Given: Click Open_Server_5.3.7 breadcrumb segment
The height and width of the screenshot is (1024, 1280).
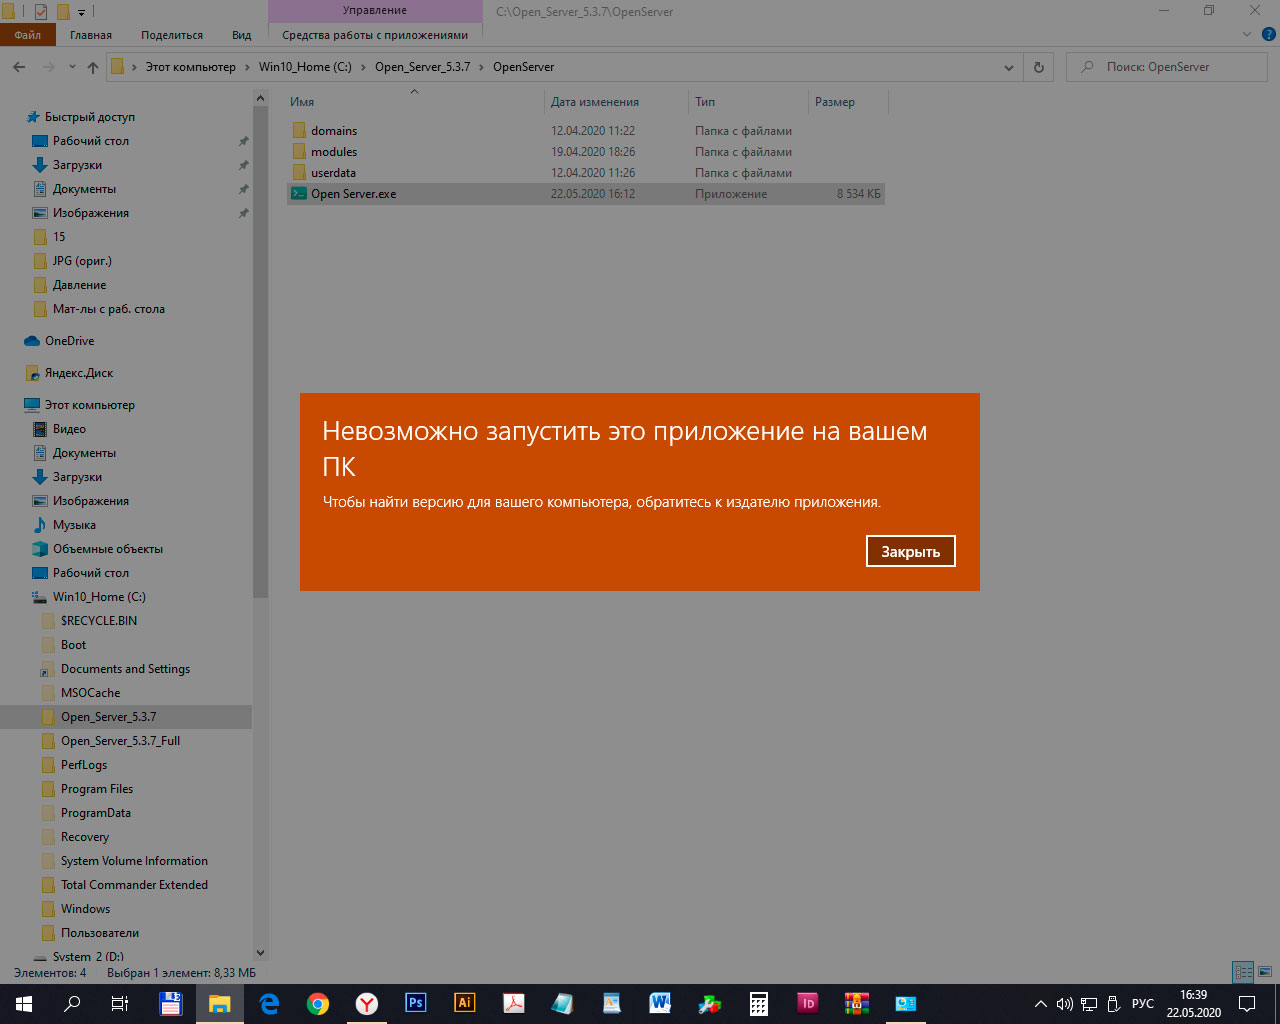Looking at the screenshot, I should (x=422, y=67).
